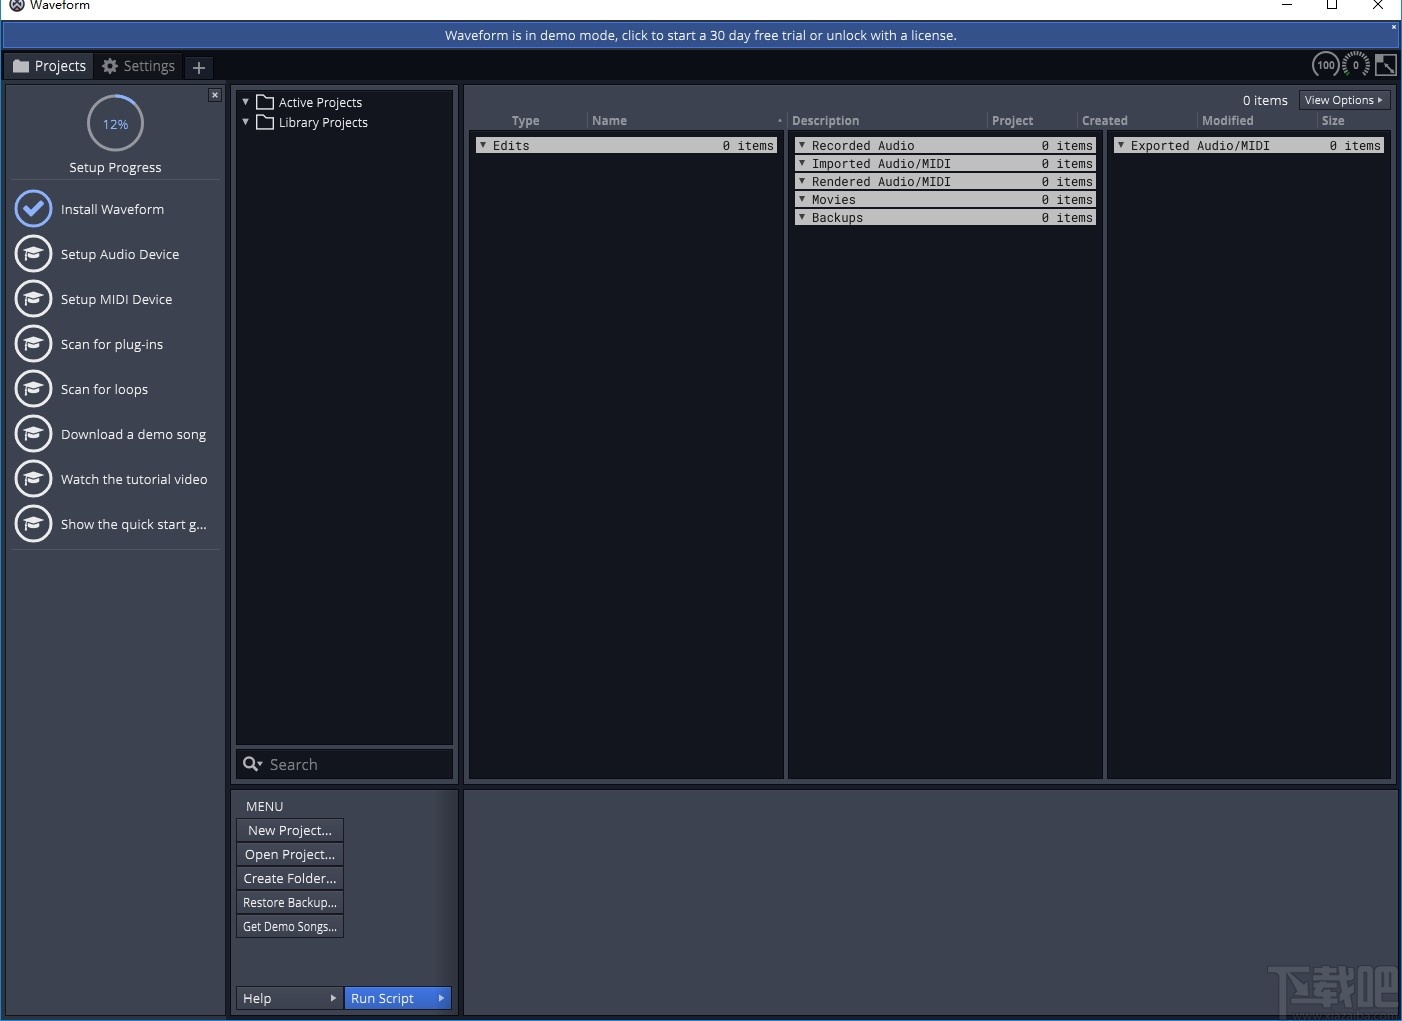Click the demo mode trial banner
Image resolution: width=1402 pixels, height=1021 pixels.
[700, 35]
